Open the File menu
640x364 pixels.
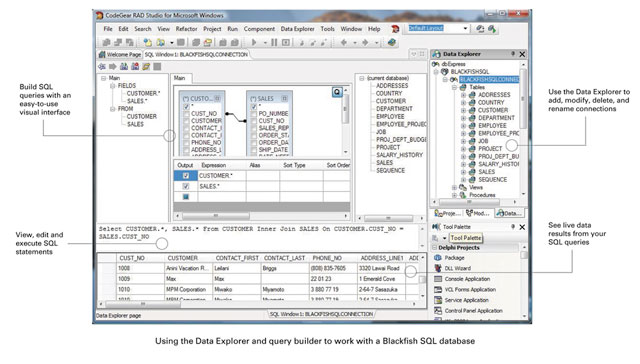(108, 29)
